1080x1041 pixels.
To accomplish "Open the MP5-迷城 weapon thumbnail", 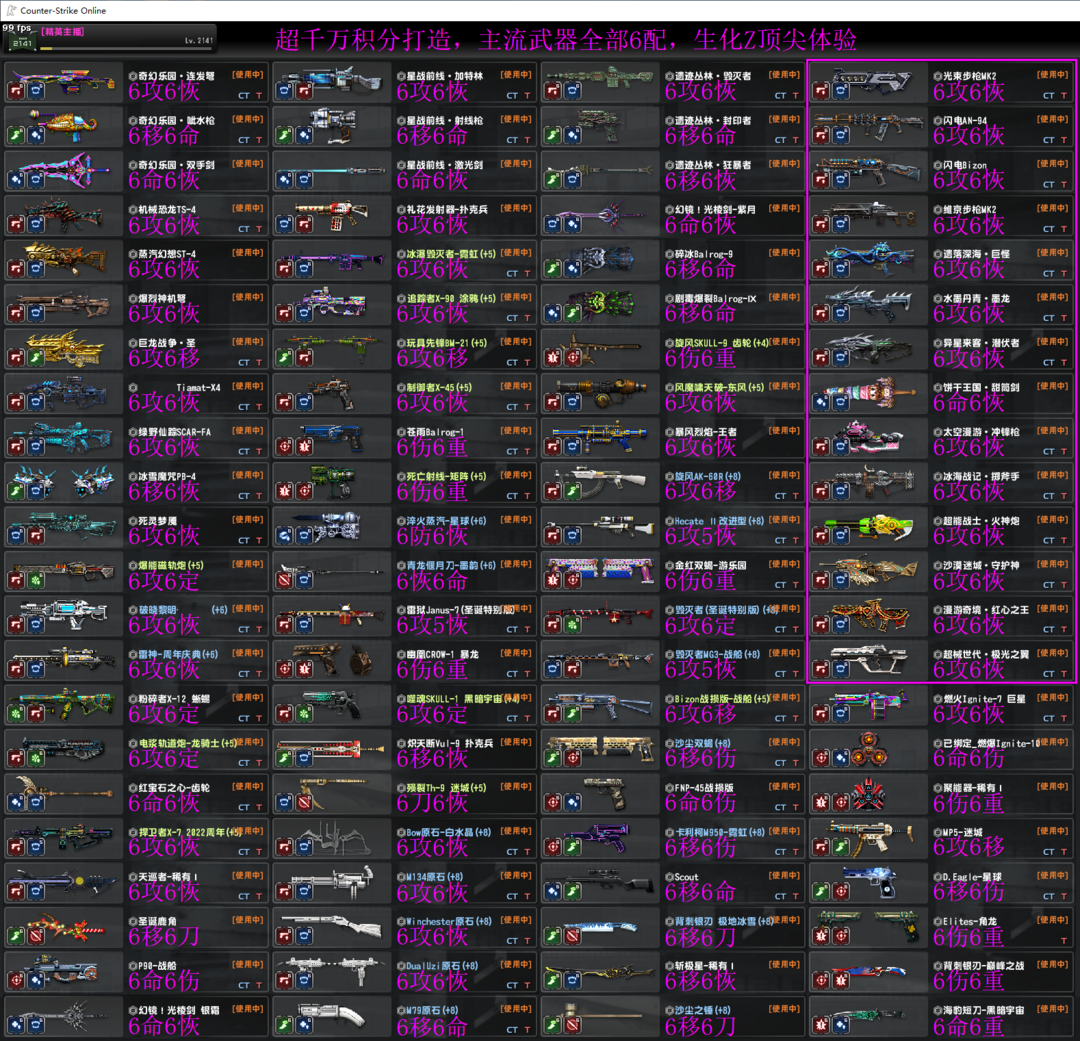I will (868, 838).
